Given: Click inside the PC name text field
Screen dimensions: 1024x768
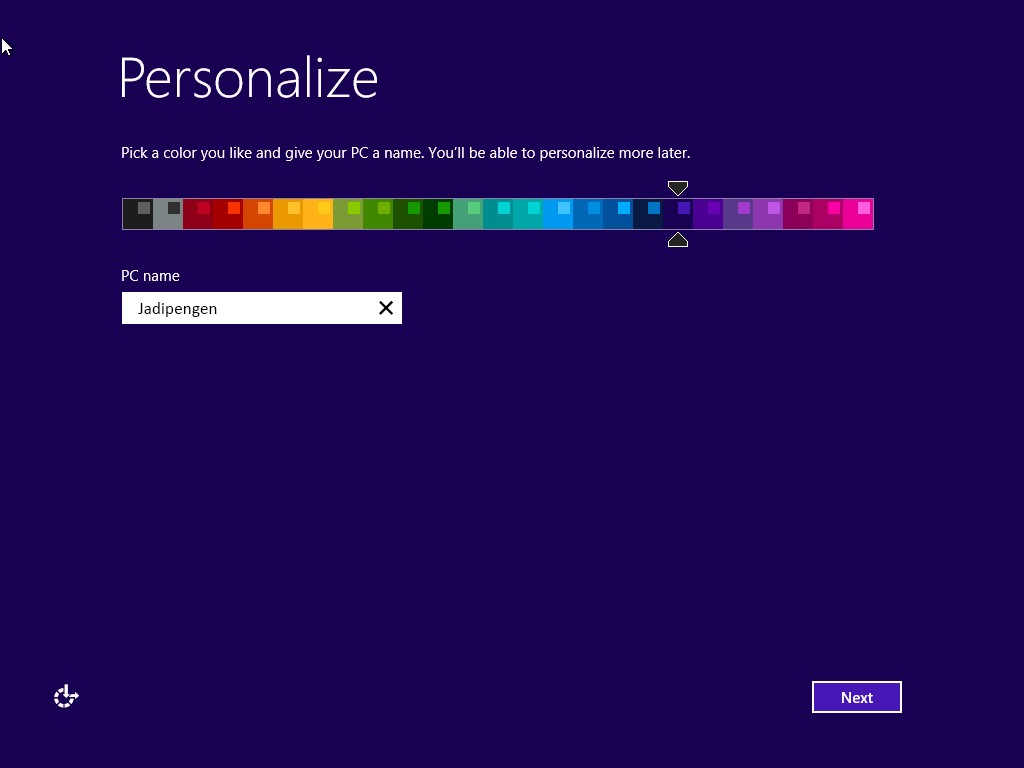Looking at the screenshot, I should point(250,308).
